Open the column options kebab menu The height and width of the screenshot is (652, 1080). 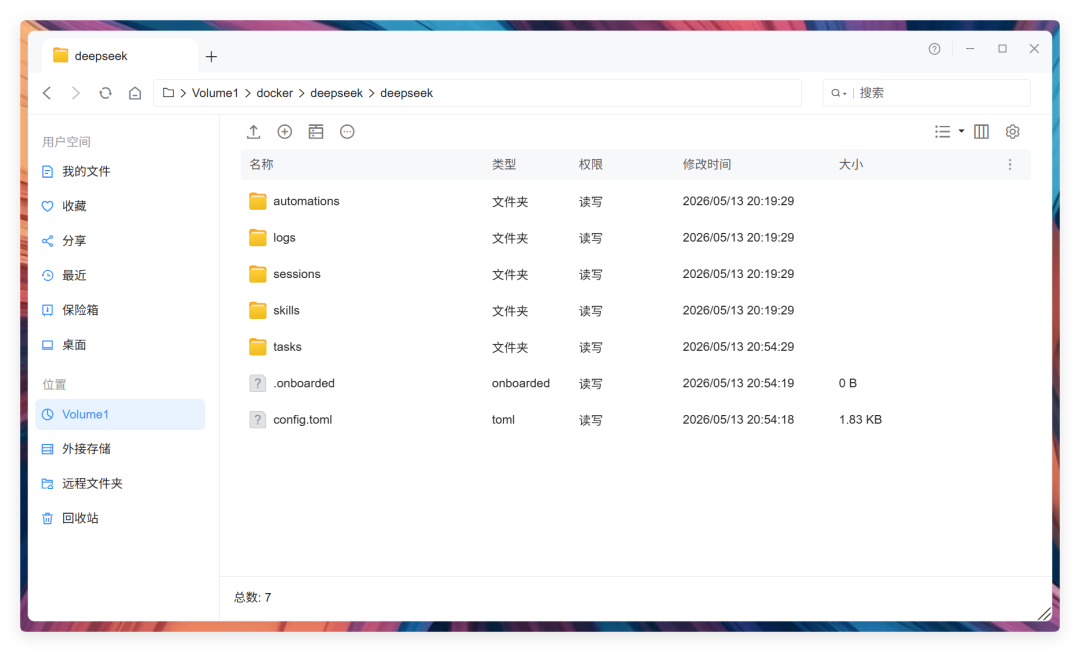(x=1010, y=165)
